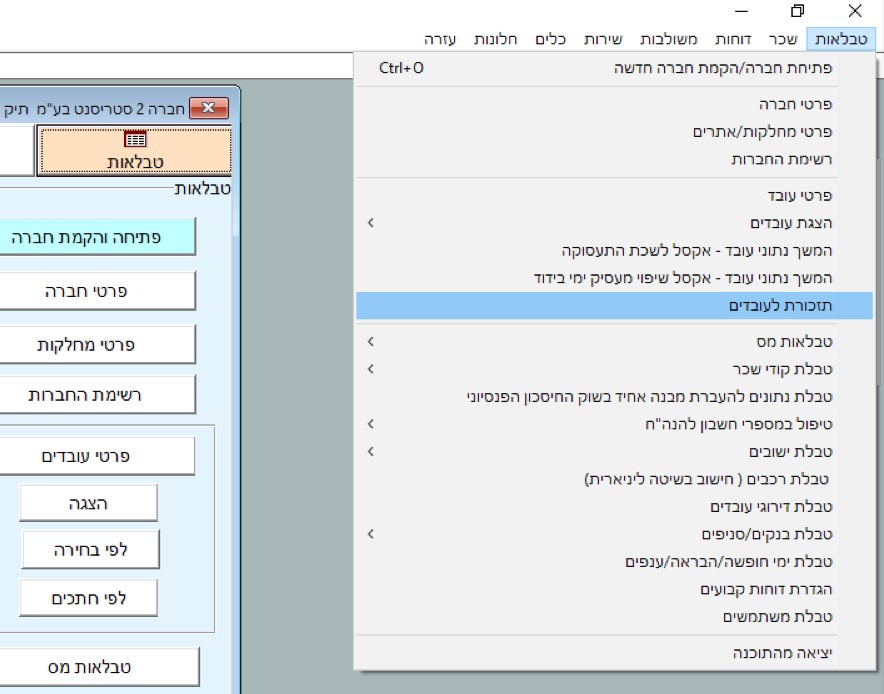Select טבלת ימי חופשה/הבראה/ענפים entry

(x=615, y=562)
